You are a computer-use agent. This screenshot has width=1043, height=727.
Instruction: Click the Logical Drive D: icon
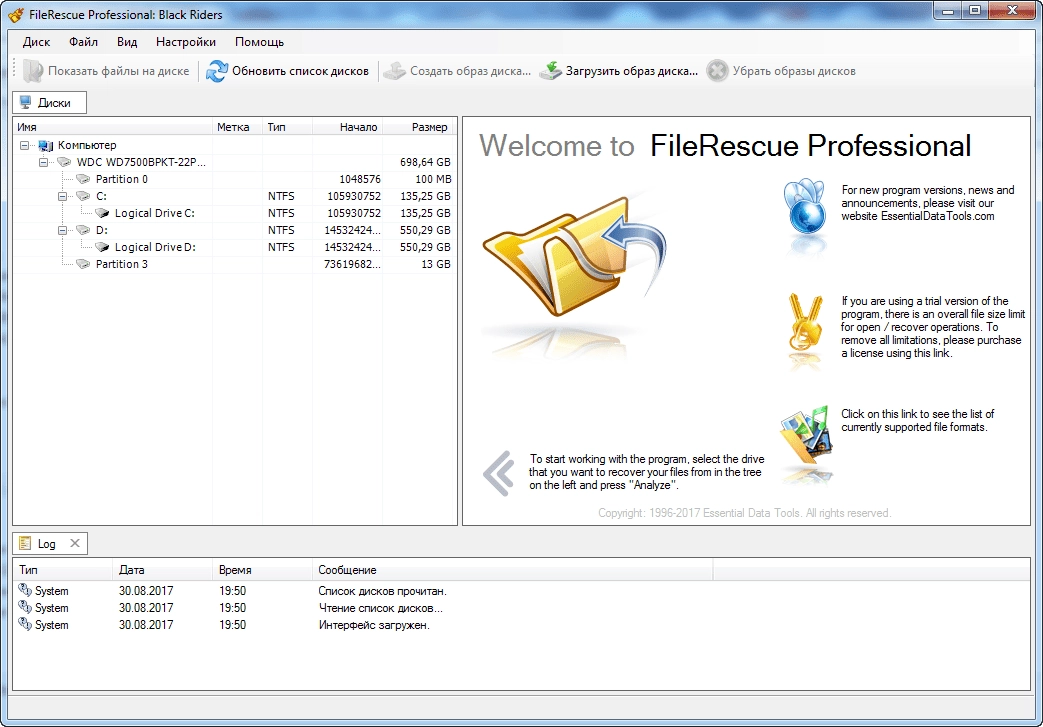[102, 247]
